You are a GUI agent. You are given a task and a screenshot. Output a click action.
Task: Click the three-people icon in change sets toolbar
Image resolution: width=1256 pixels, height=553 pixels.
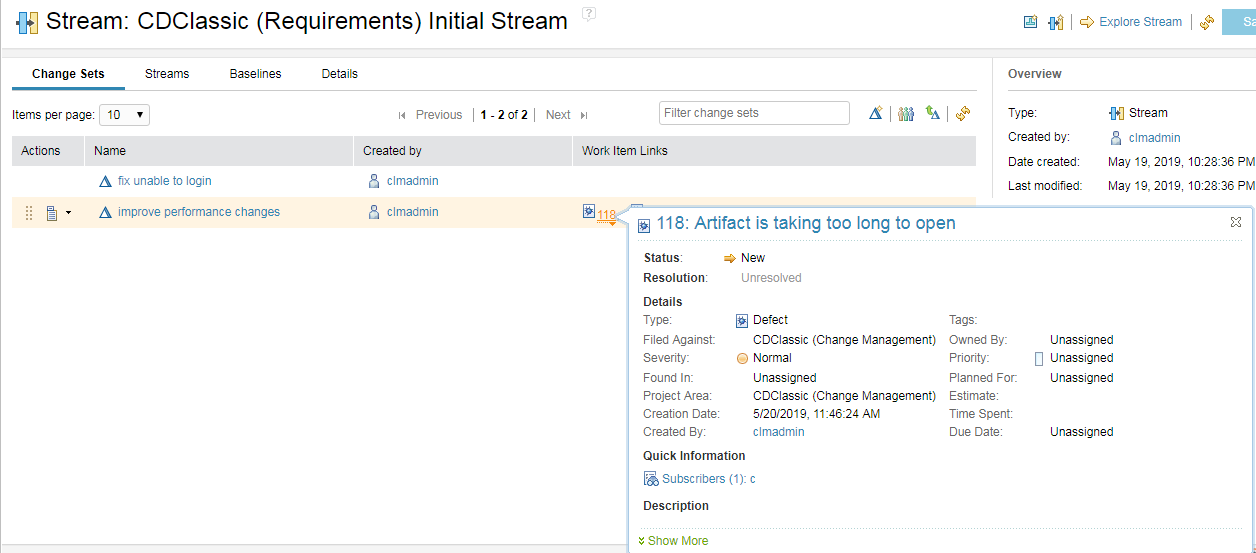click(x=906, y=114)
